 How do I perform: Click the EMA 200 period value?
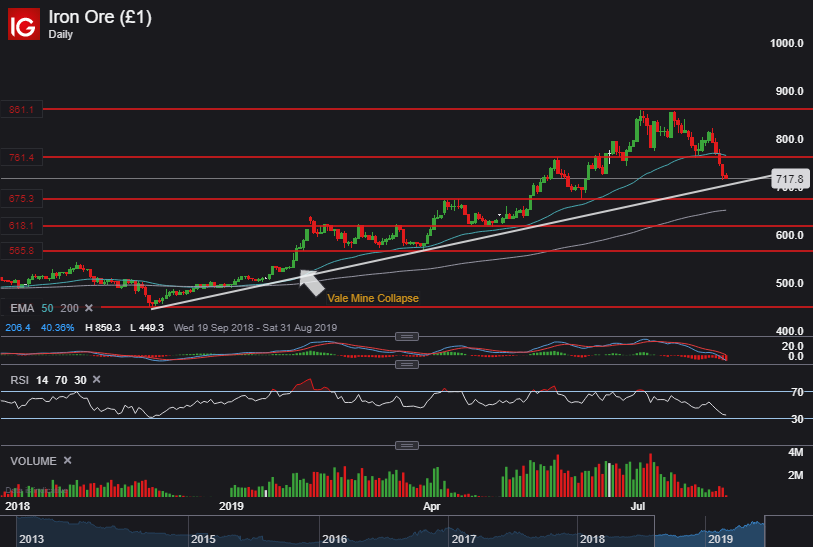(69, 308)
